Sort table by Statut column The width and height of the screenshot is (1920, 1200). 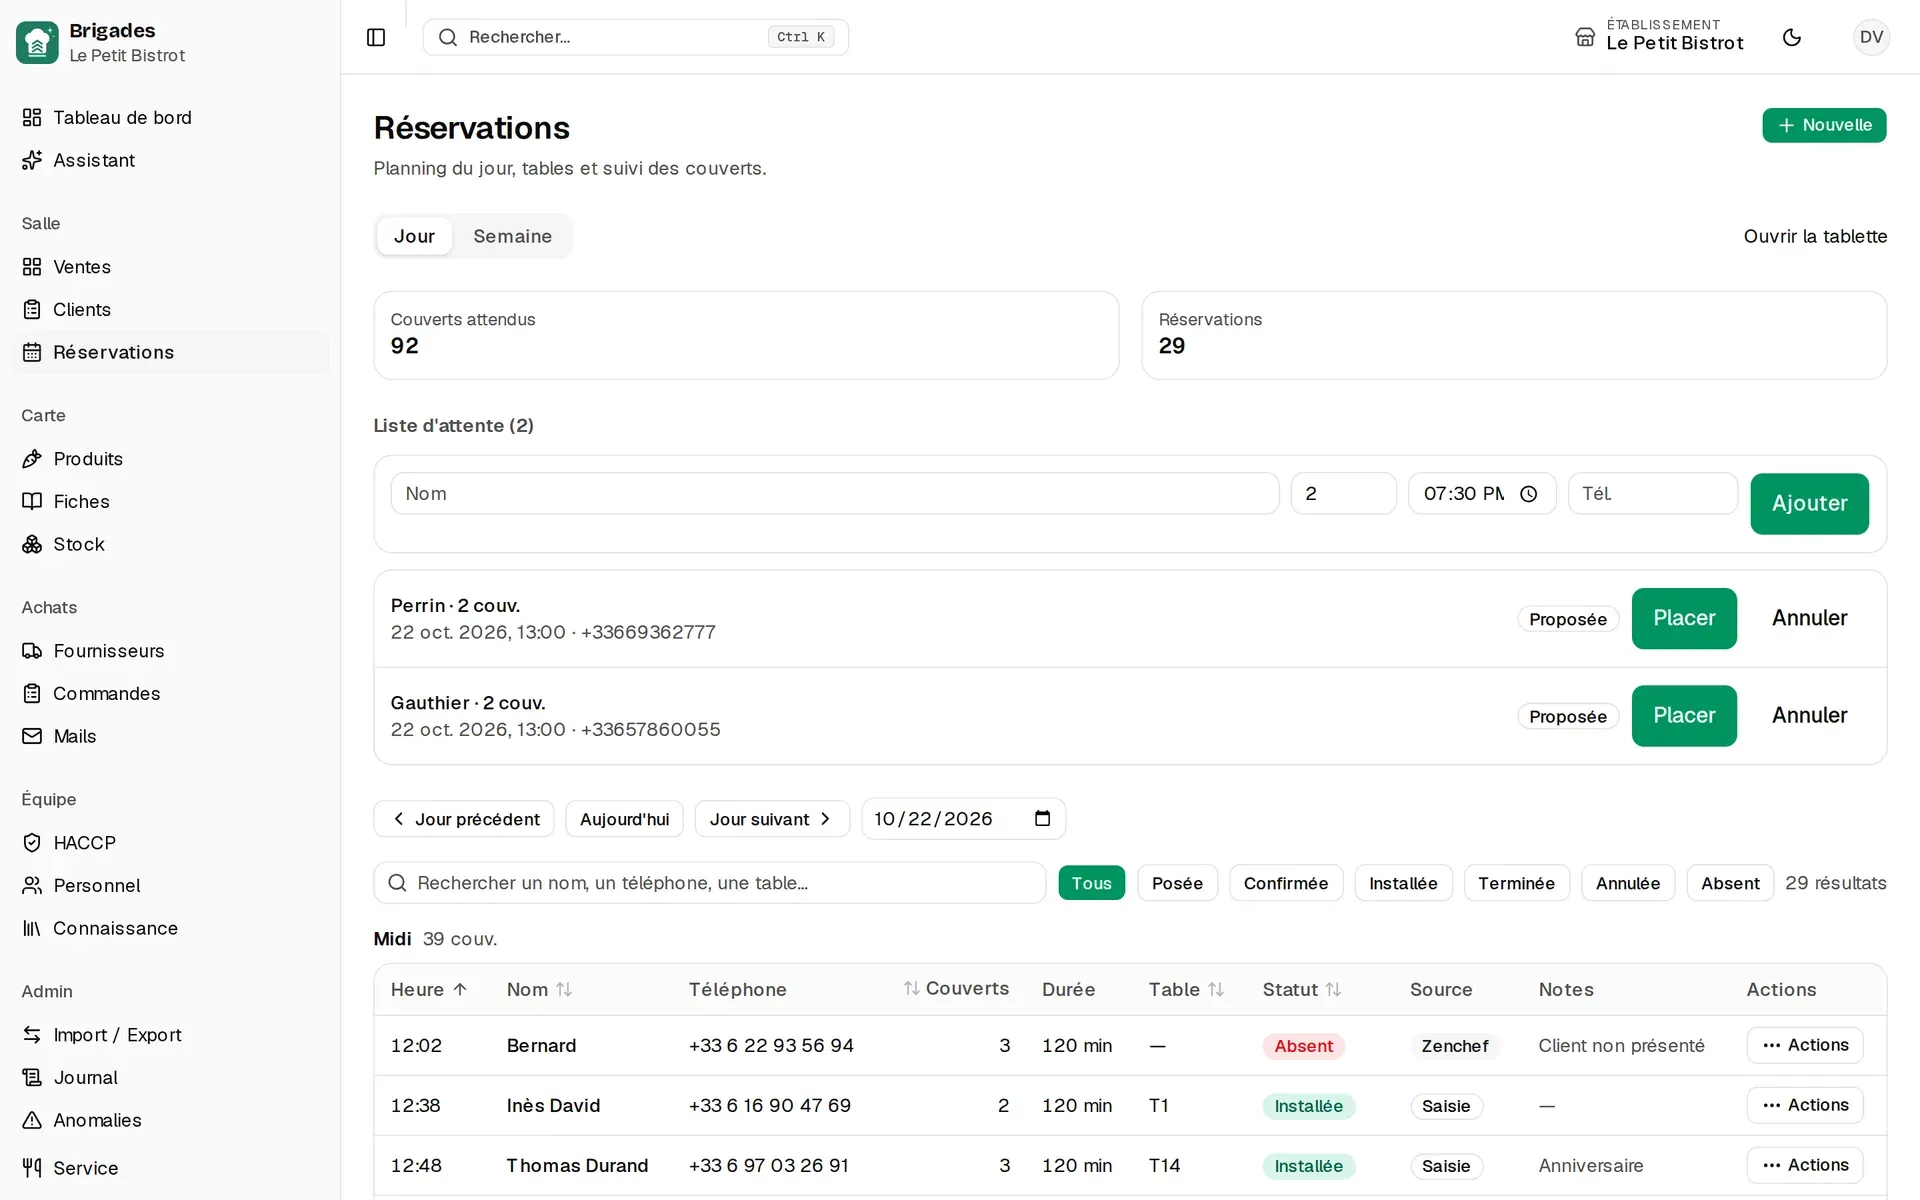(x=1301, y=989)
